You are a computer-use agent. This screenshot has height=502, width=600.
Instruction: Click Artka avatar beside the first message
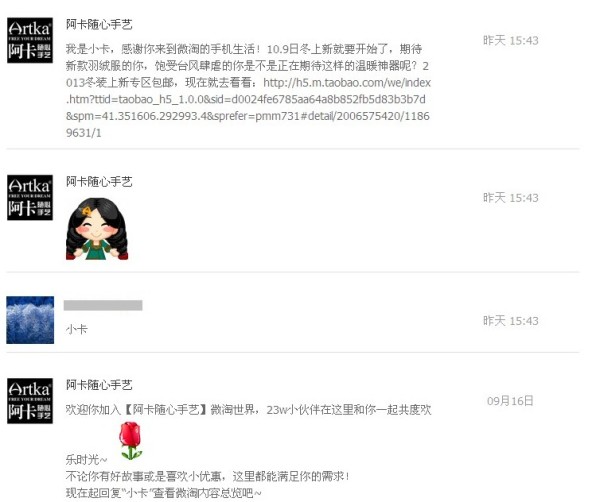coord(30,40)
